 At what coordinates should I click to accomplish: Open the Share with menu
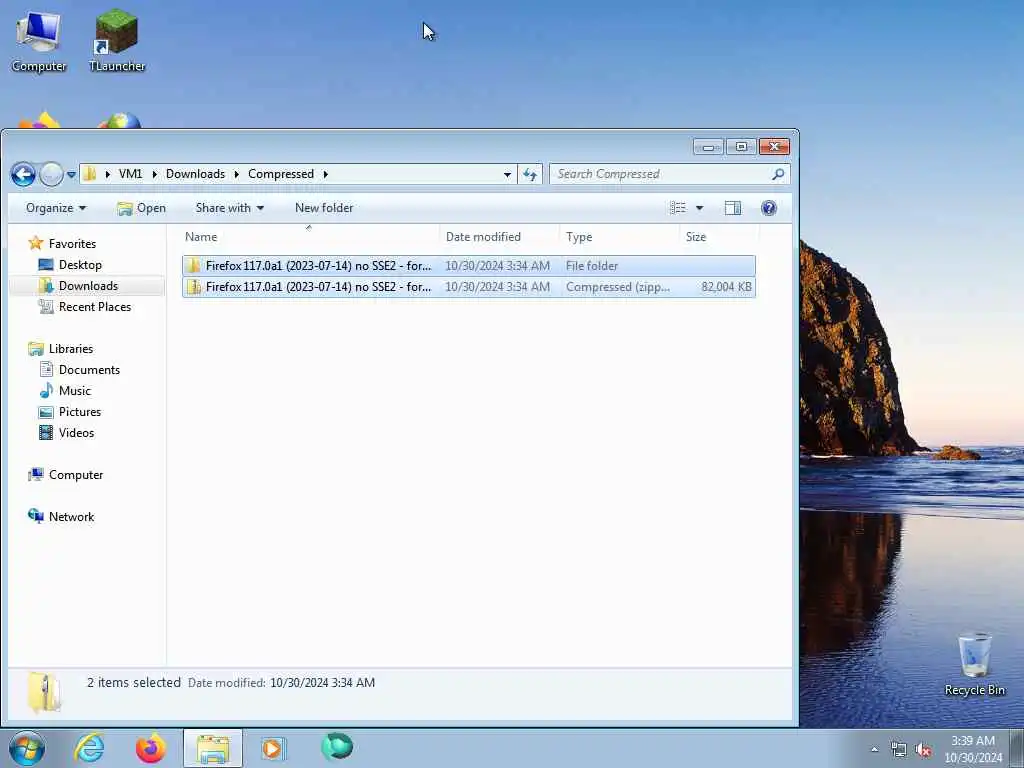(229, 208)
